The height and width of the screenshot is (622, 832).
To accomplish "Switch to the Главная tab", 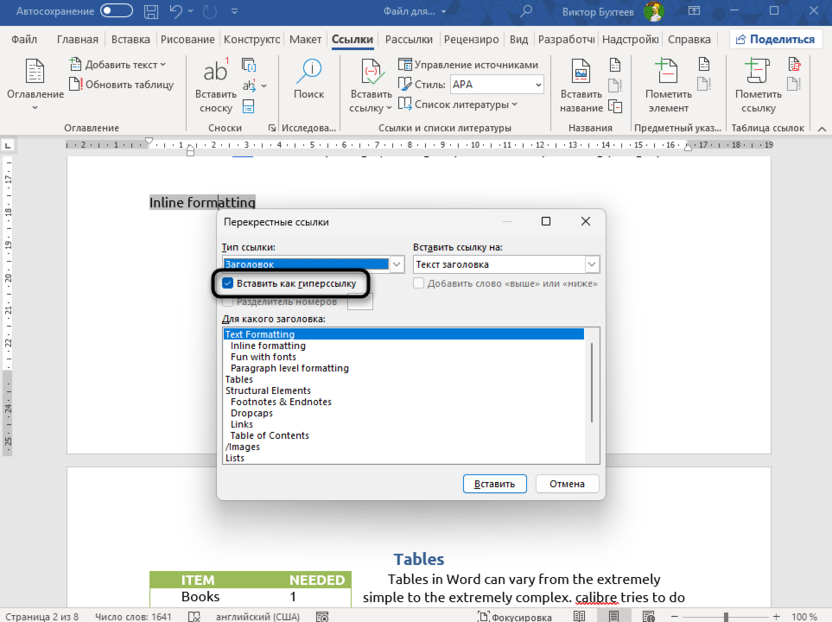I will coord(77,39).
